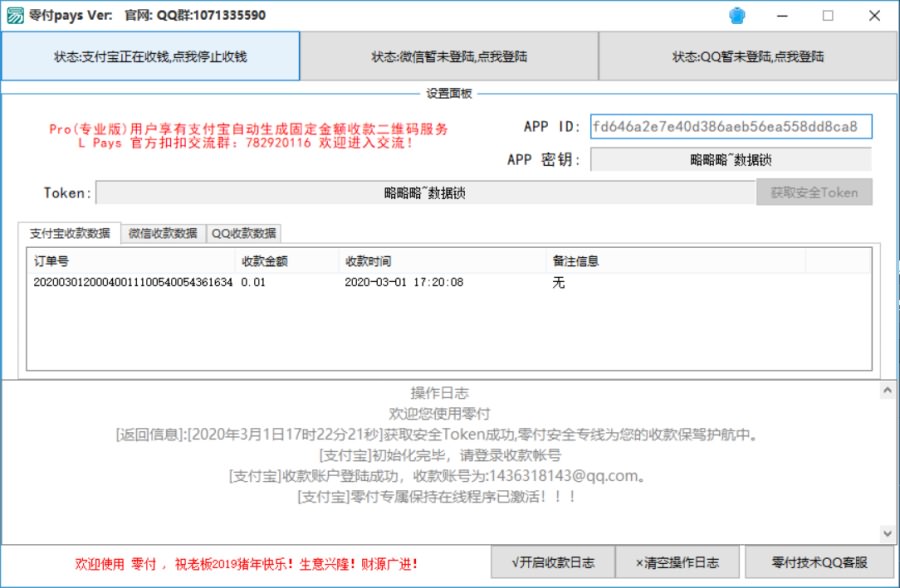Viewport: 900px width, 588px height.
Task: Click log line 欢迎您使用零付
Action: pos(440,413)
